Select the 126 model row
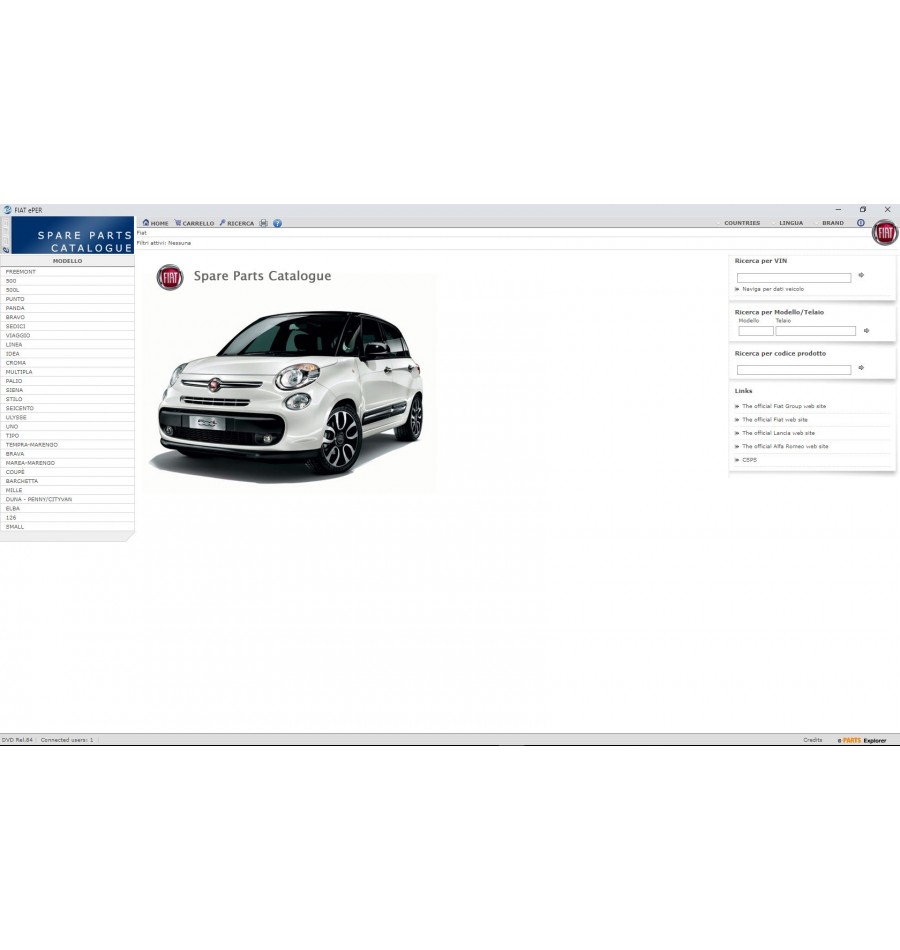This screenshot has width=900, height=950. [67, 517]
